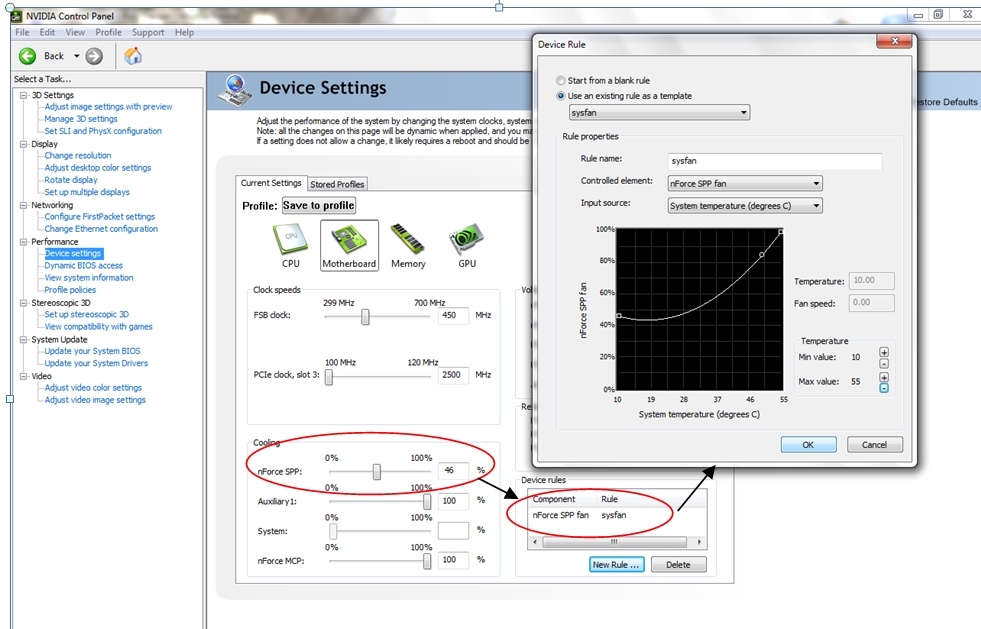
Task: Open 'Change resolution' task
Action: (x=78, y=156)
